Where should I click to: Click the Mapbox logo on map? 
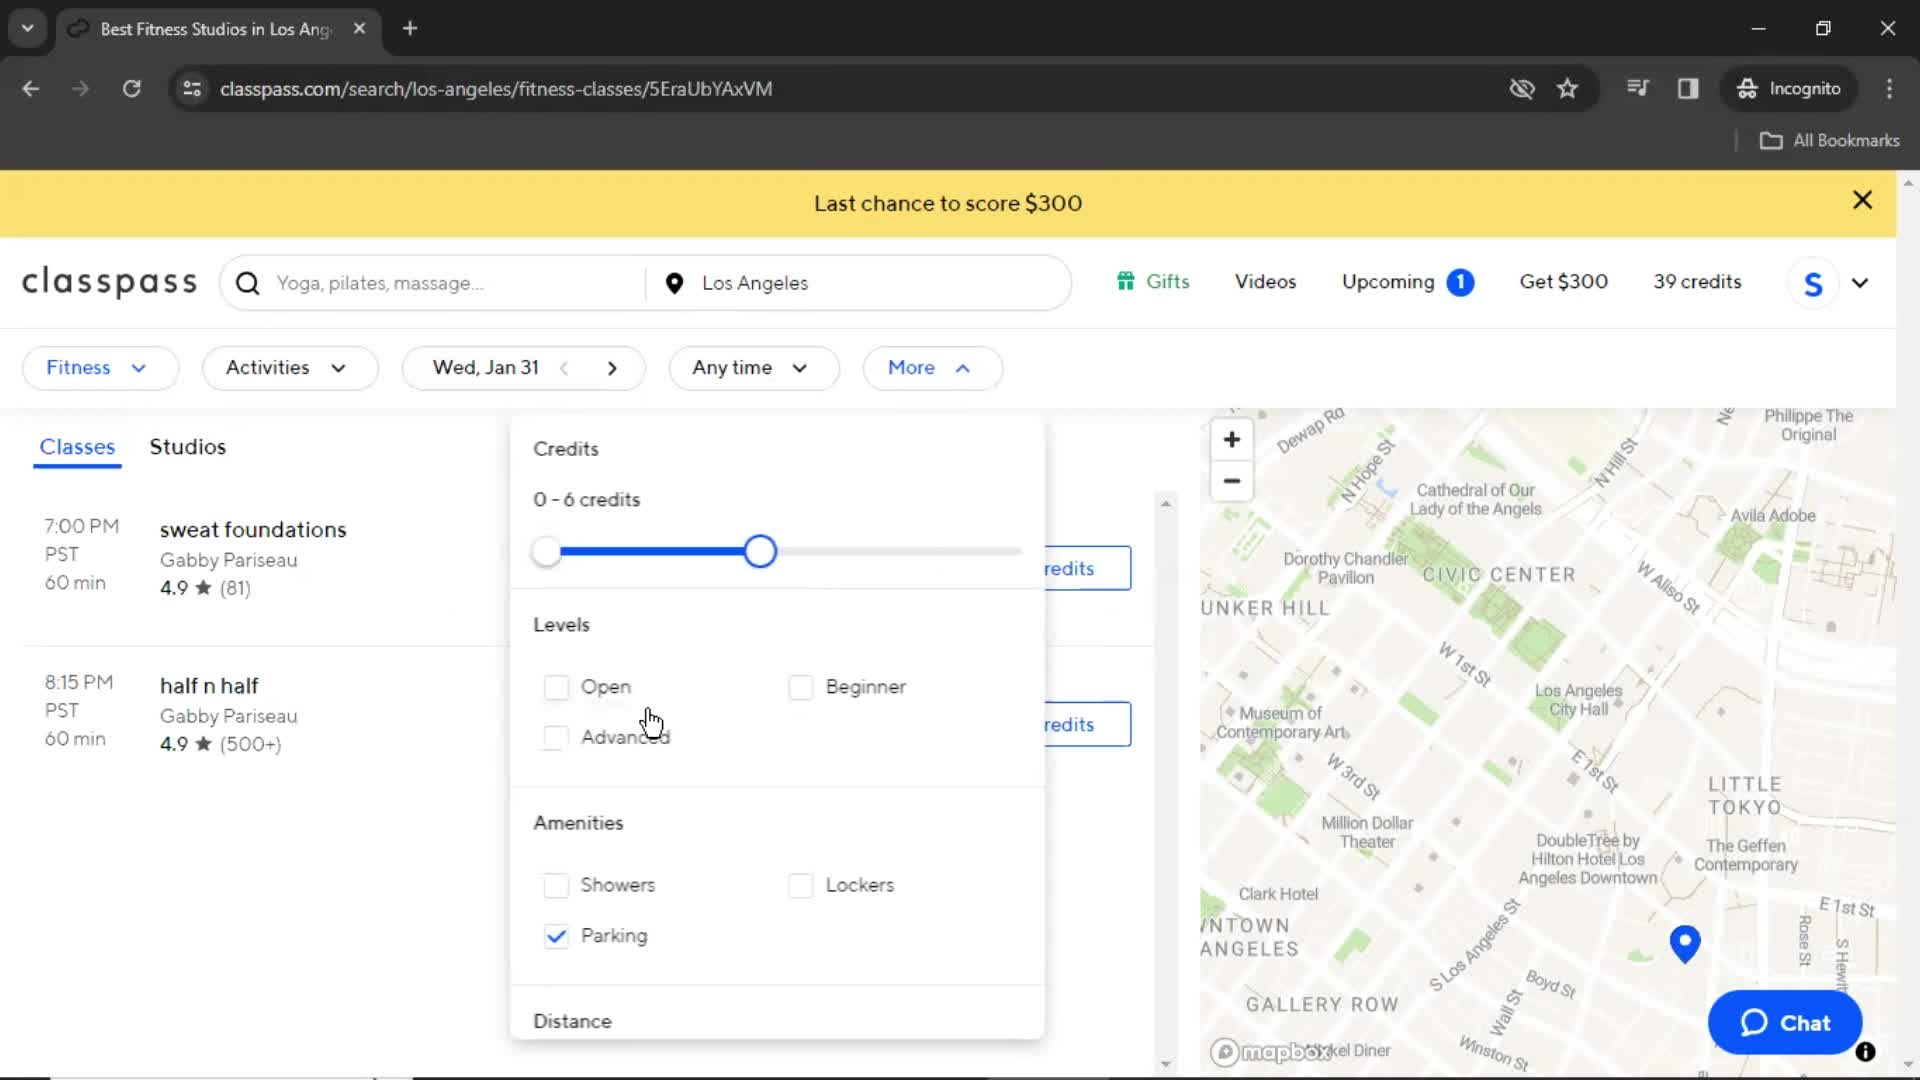tap(1272, 1052)
